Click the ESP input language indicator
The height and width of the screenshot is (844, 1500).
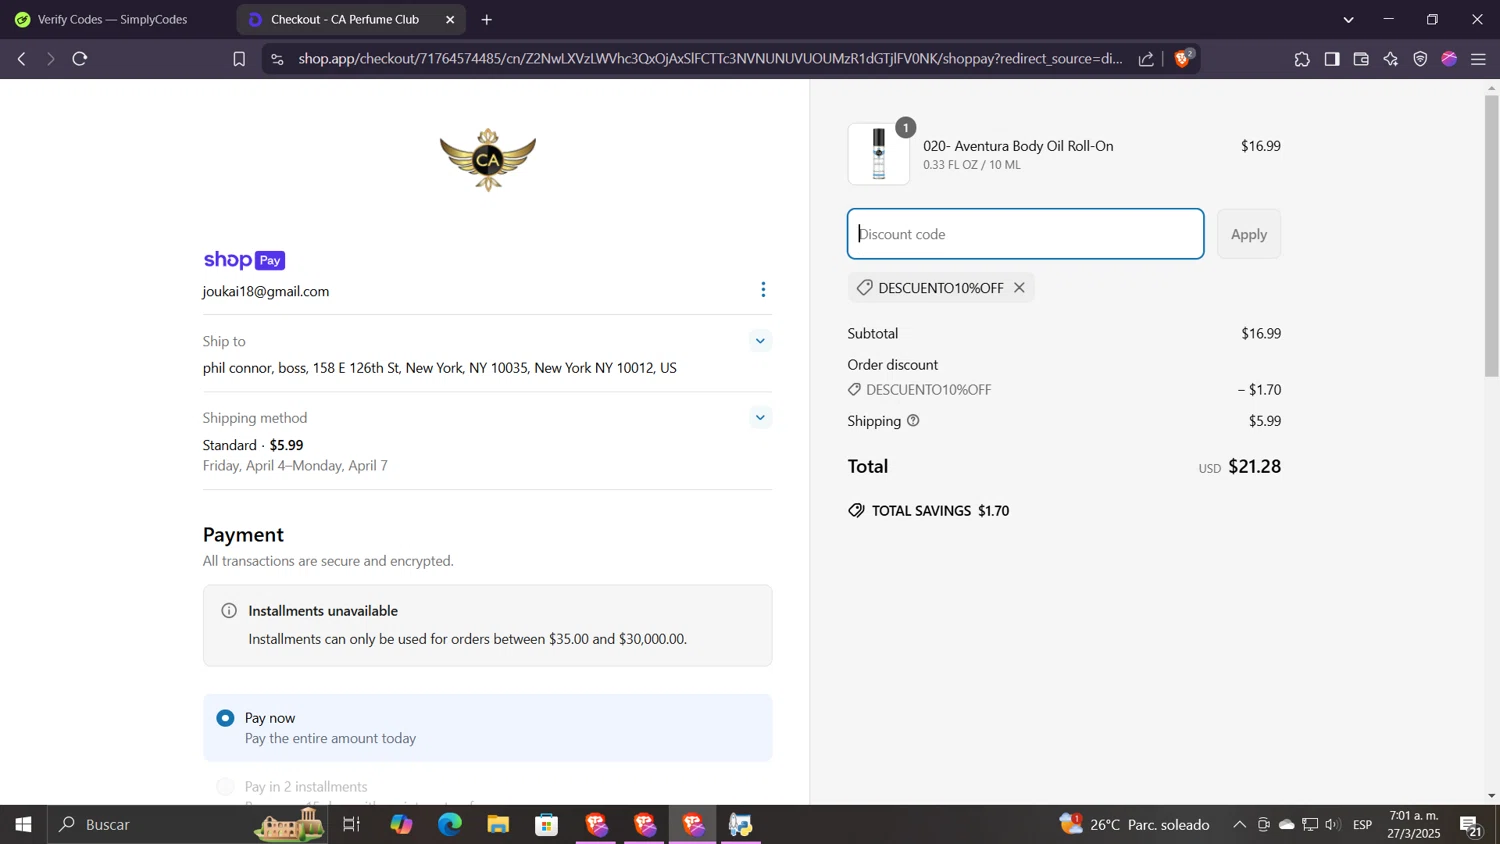1363,824
